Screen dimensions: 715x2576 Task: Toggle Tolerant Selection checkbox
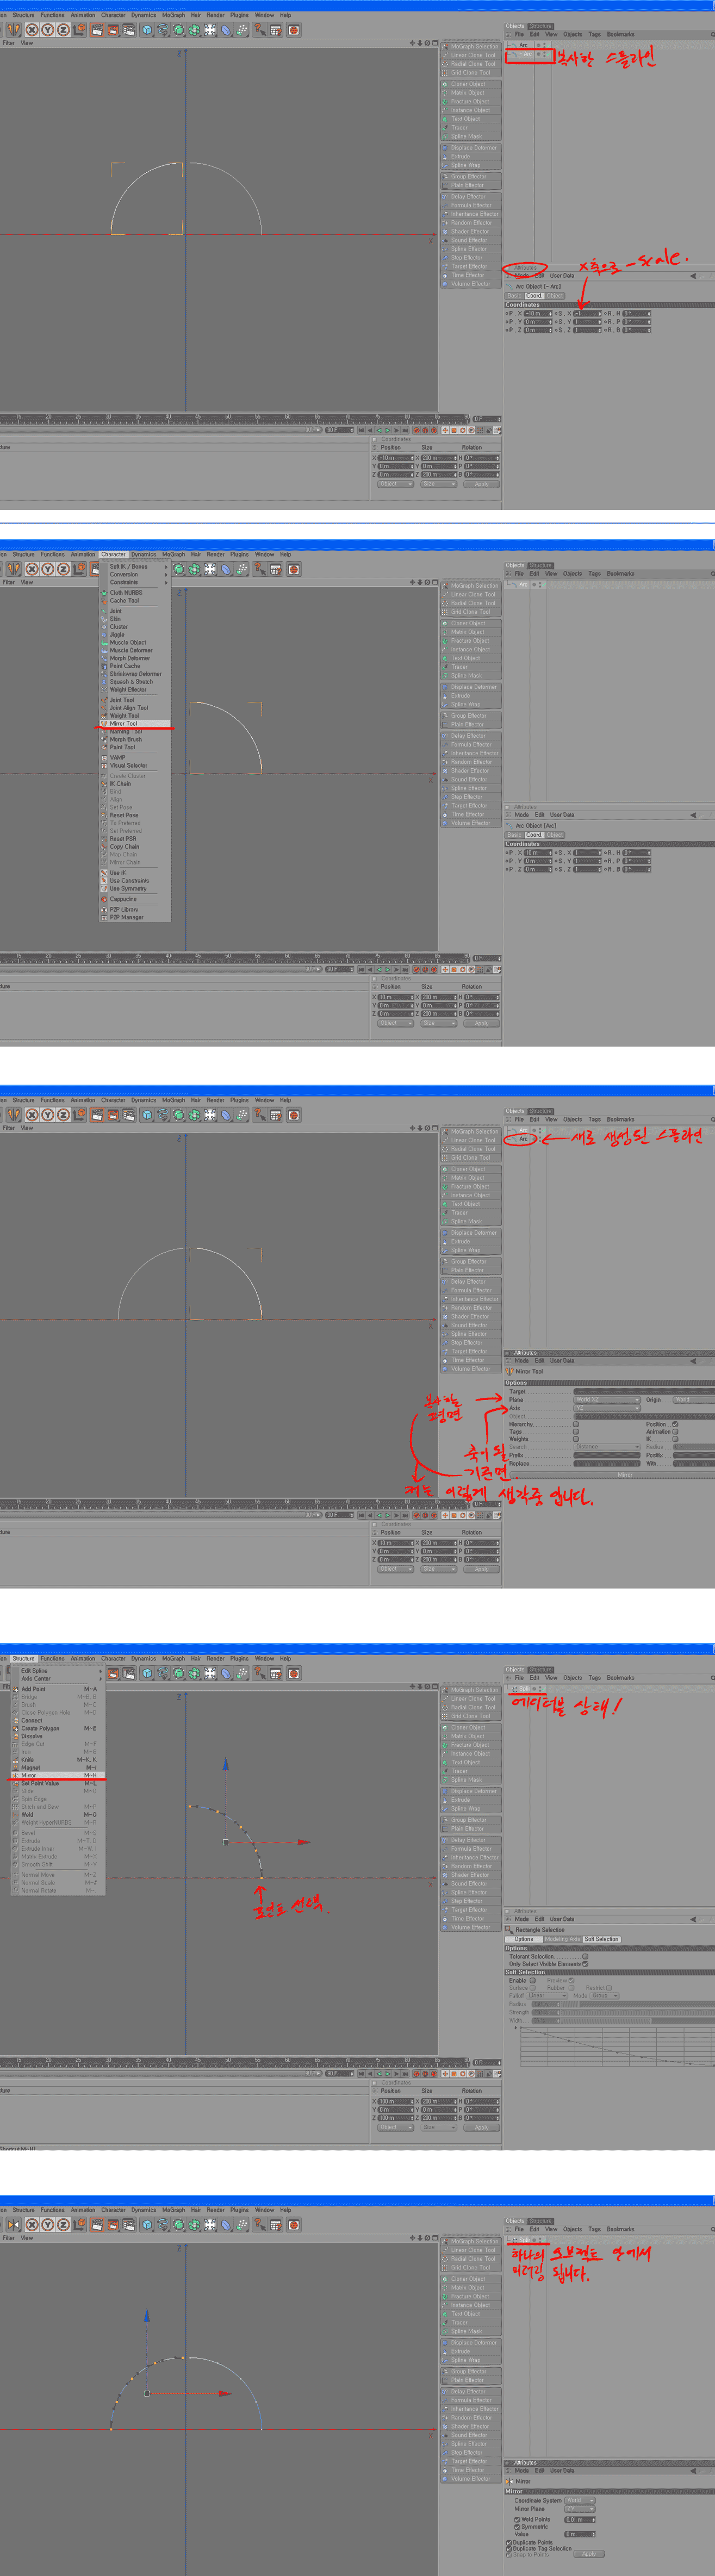tap(585, 1956)
